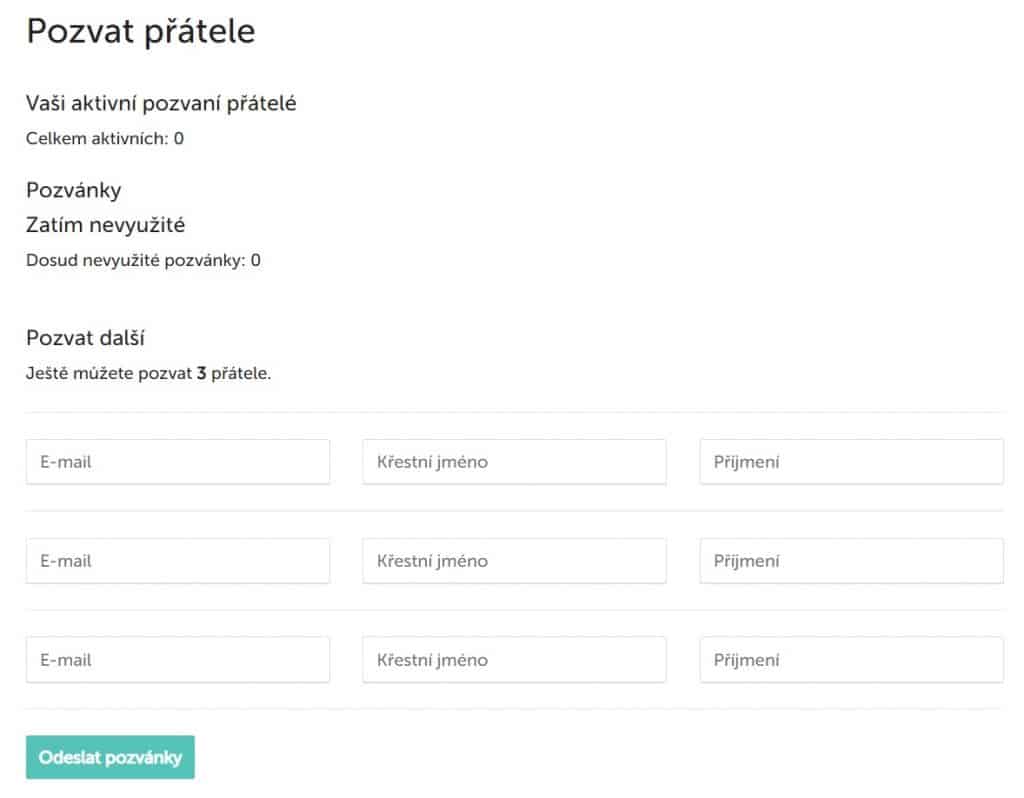Image resolution: width=1024 pixels, height=798 pixels.
Task: Select the E-mail field in the third row
Action: pyautogui.click(x=178, y=660)
